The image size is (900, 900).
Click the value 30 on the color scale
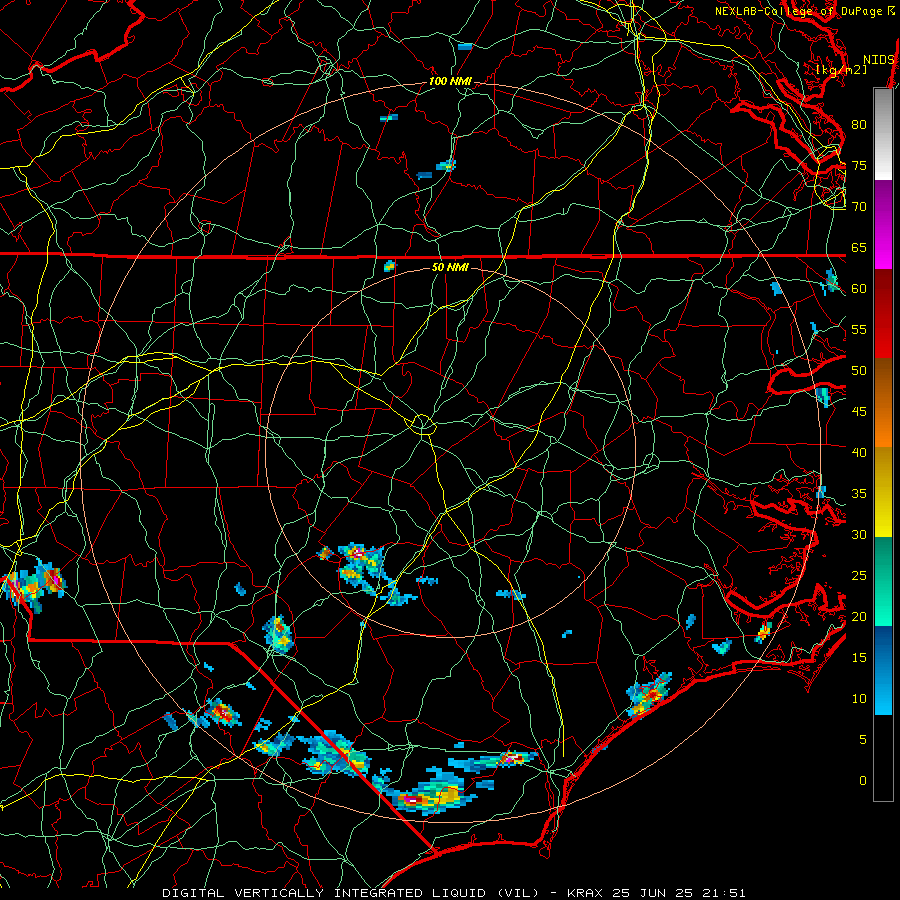click(859, 534)
